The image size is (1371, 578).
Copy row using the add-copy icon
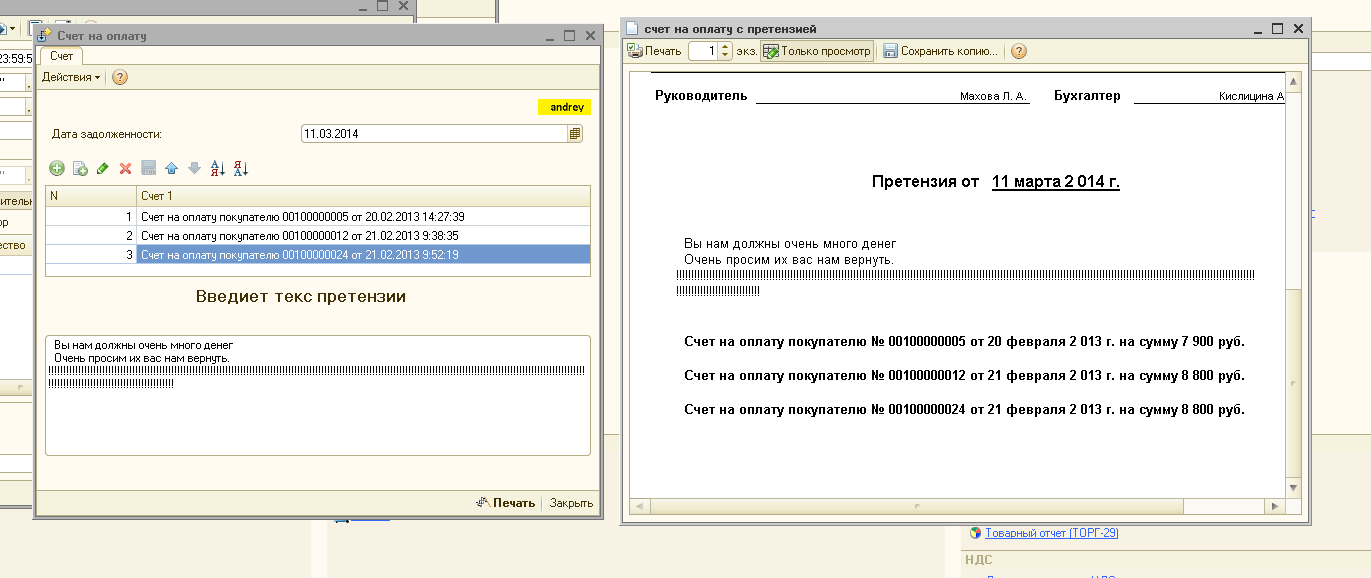click(x=80, y=169)
